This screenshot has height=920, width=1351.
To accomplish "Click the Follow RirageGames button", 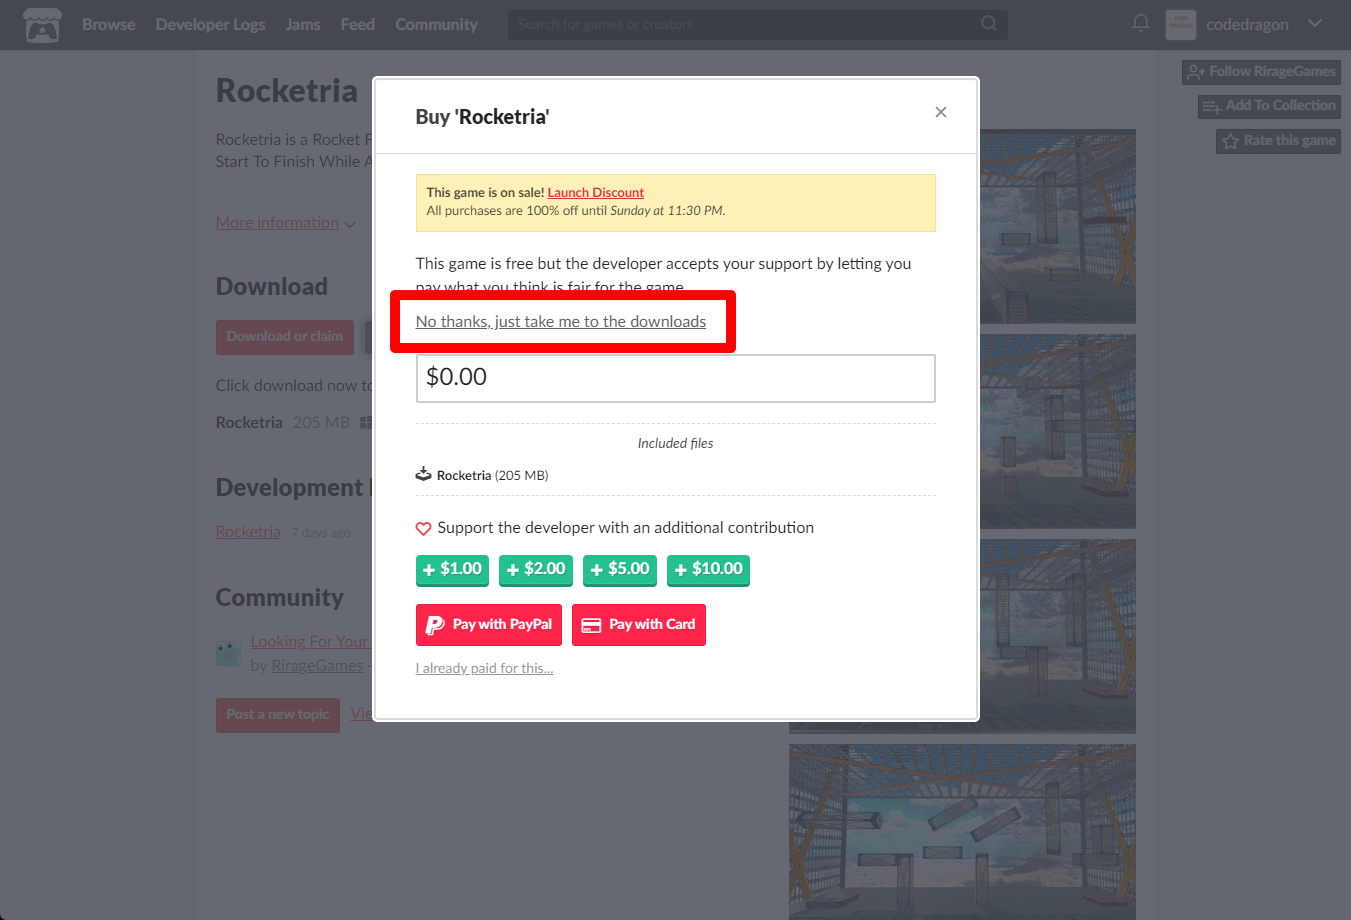I will 1261,72.
